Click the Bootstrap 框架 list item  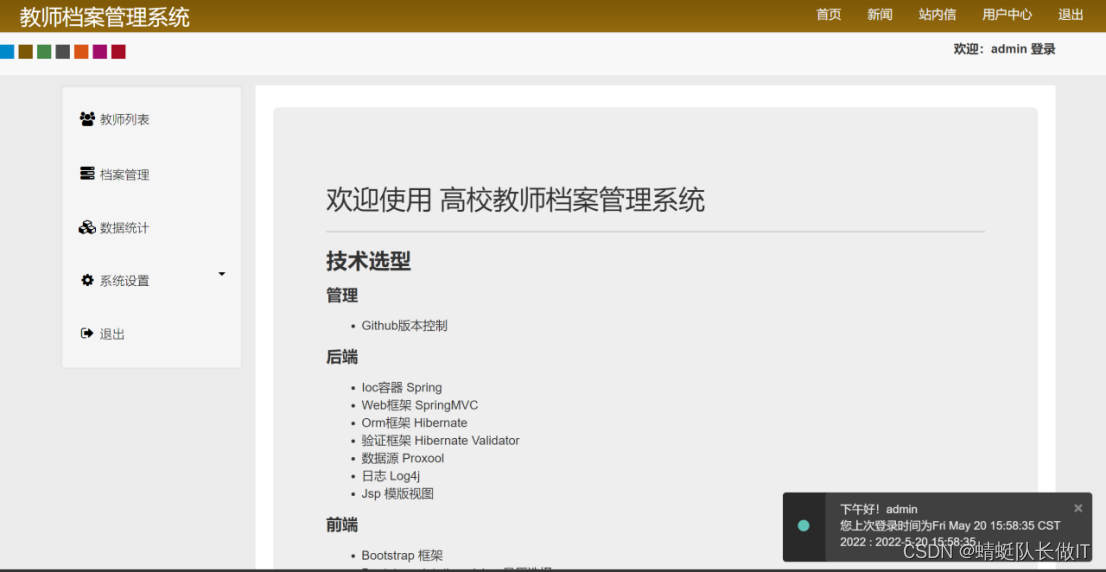tap(402, 556)
